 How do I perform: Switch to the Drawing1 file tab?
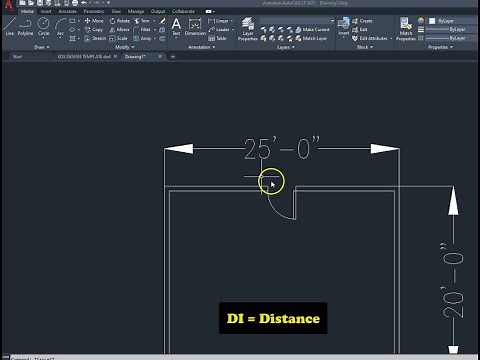[x=135, y=56]
